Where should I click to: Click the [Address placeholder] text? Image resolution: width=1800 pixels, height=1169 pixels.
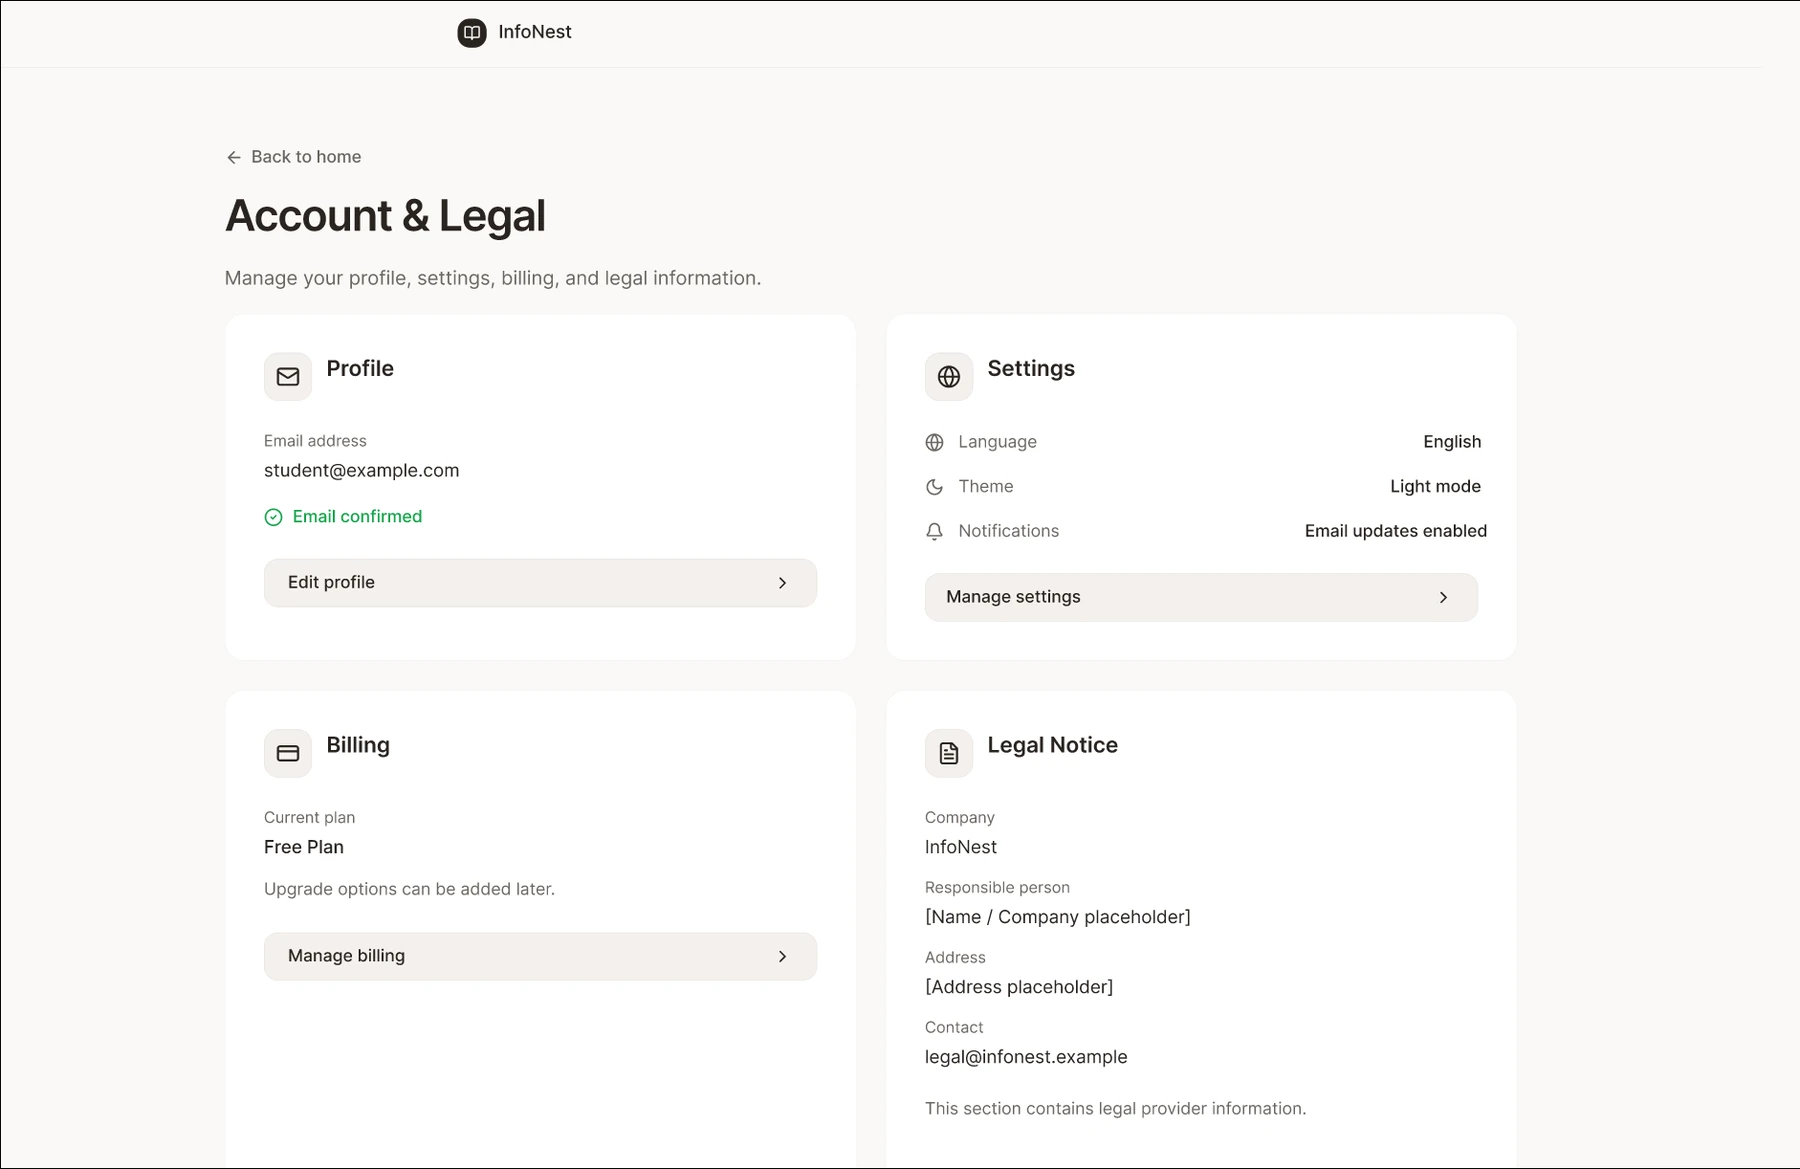[1019, 987]
